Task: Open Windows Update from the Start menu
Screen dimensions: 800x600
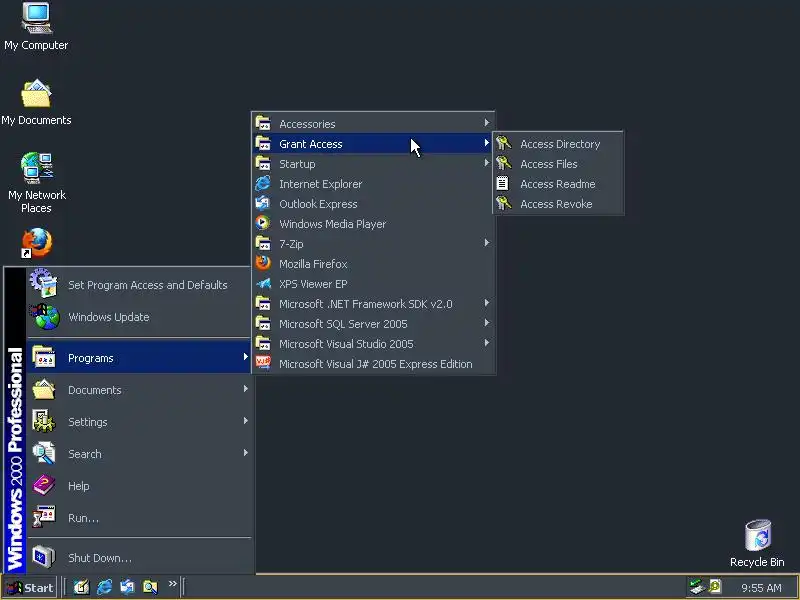Action: tap(139, 317)
